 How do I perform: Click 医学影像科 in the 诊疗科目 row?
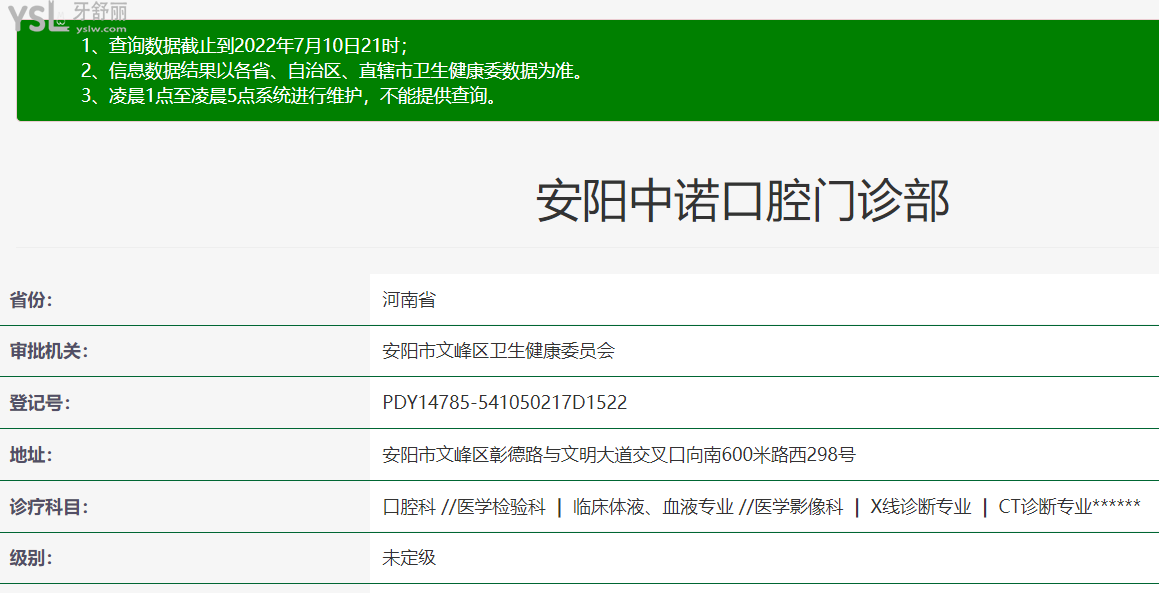(x=798, y=506)
